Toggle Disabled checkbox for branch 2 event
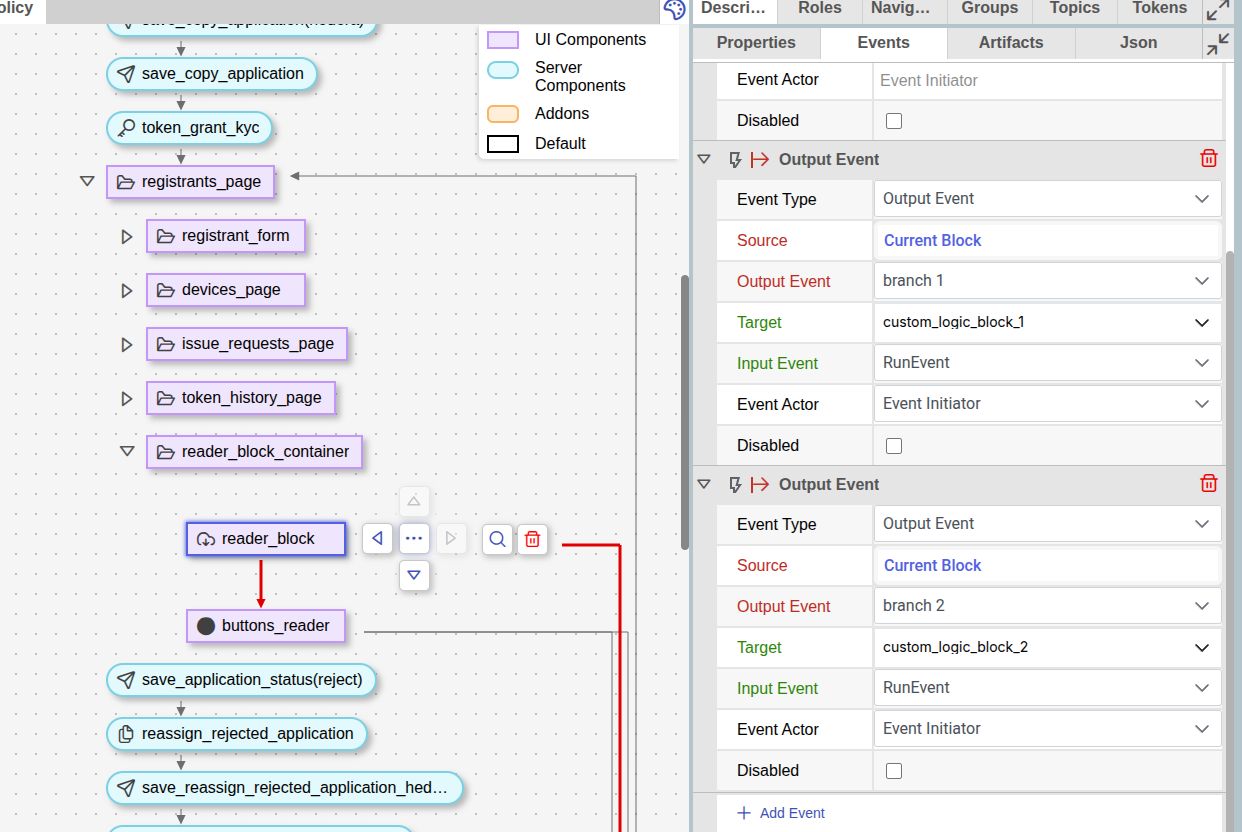This screenshot has width=1242, height=832. click(x=894, y=771)
